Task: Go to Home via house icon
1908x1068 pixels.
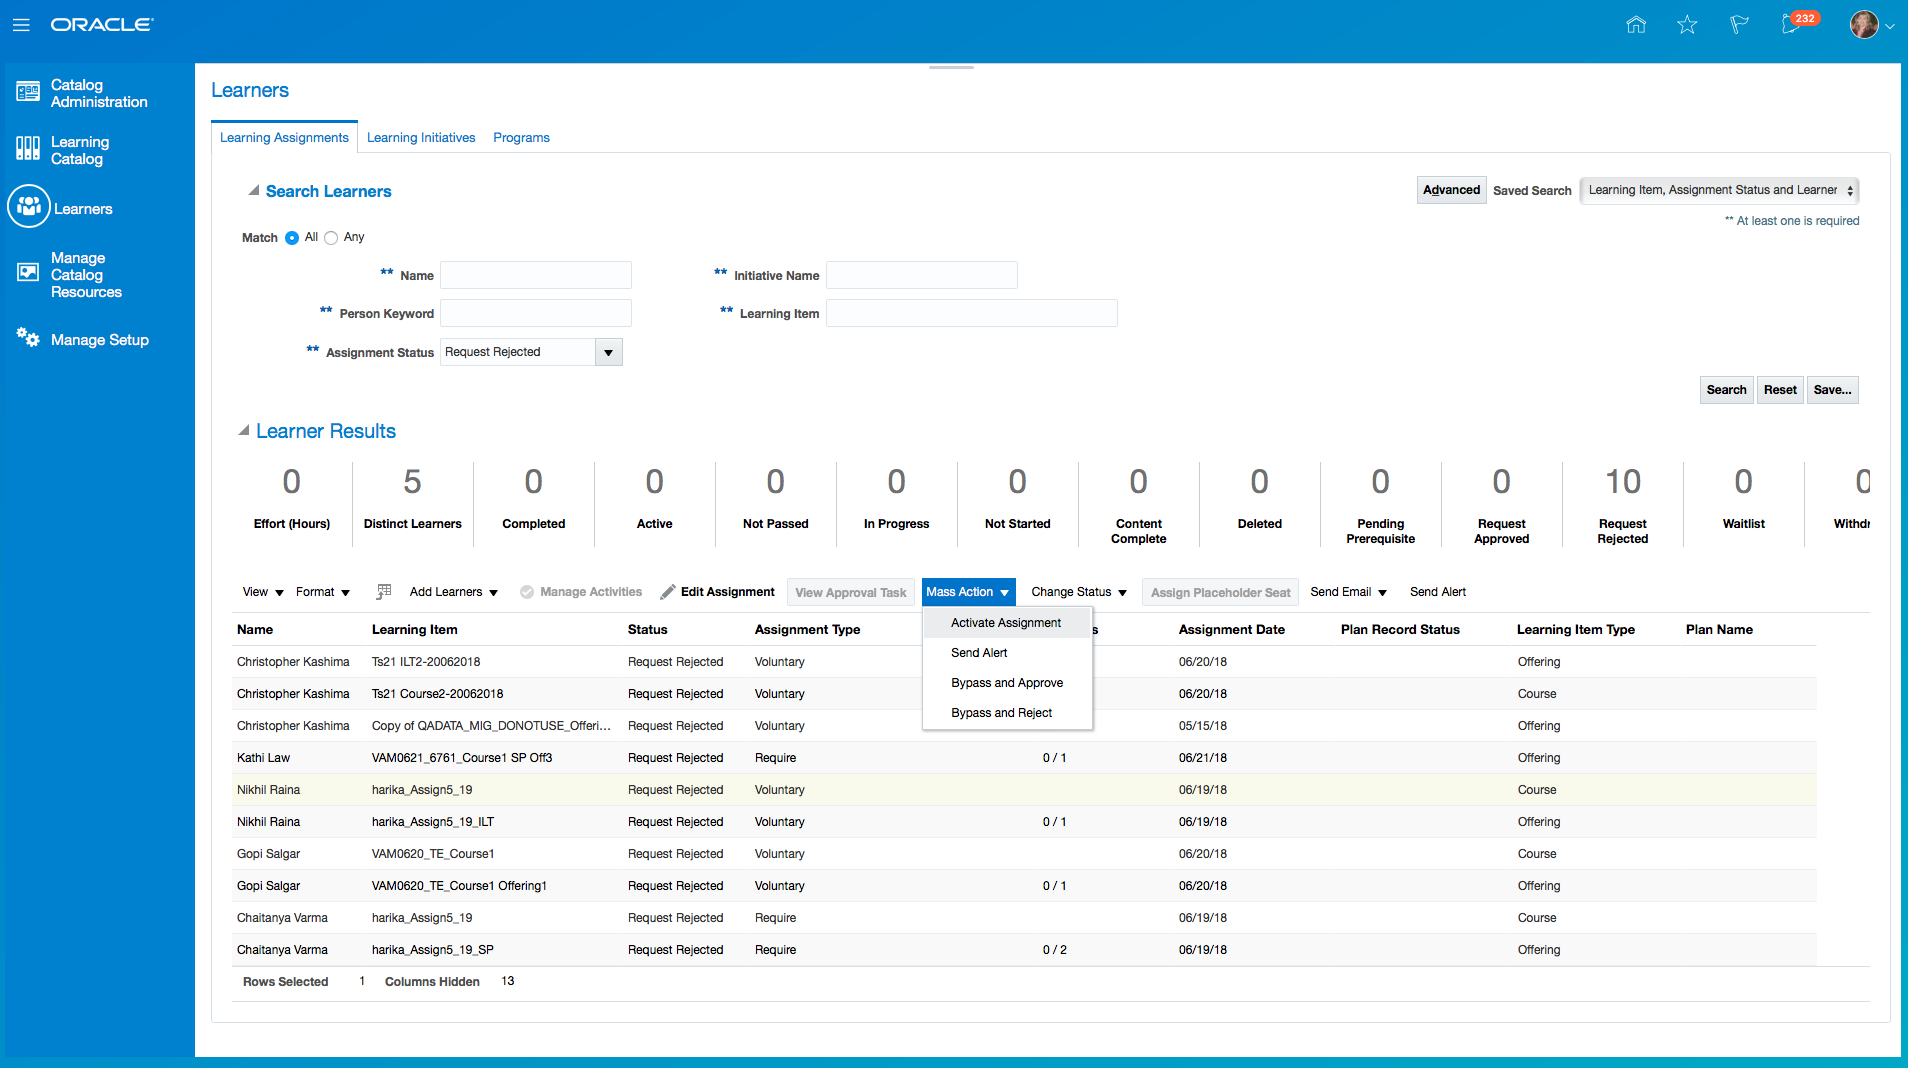Action: tap(1636, 25)
